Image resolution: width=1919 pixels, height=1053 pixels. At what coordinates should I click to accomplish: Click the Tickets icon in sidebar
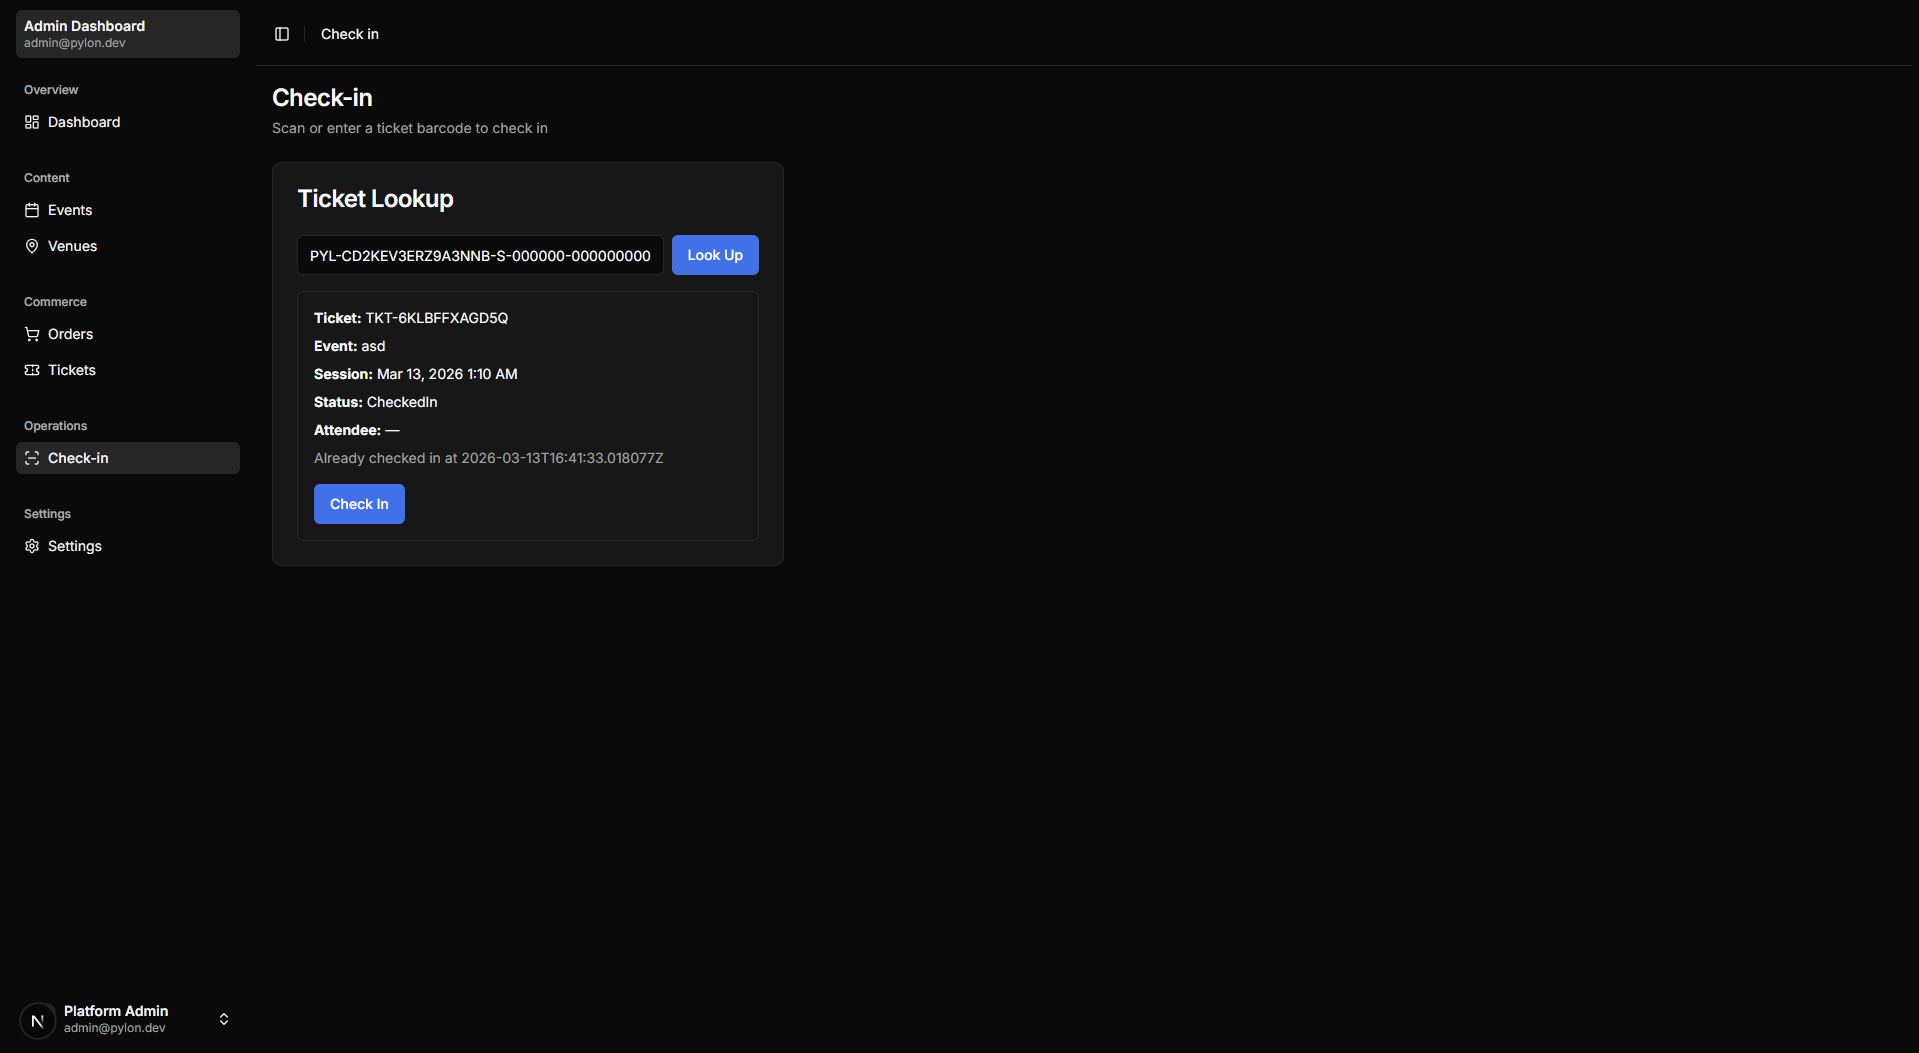pyautogui.click(x=32, y=370)
